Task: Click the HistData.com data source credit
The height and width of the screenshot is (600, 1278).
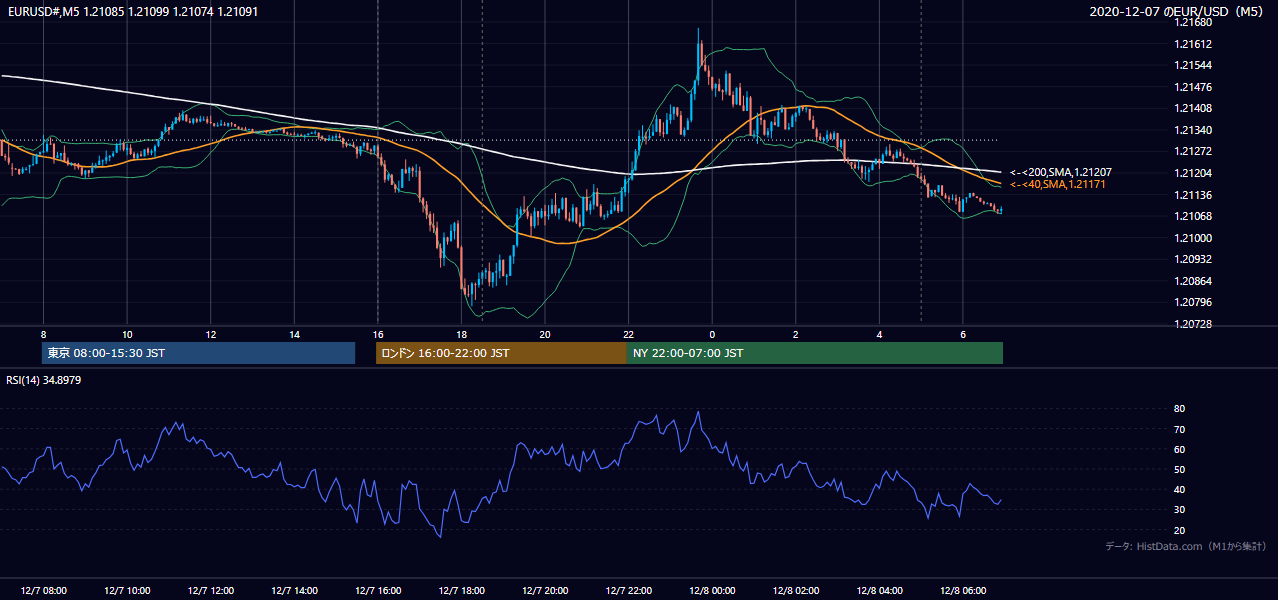Action: [x=1186, y=546]
